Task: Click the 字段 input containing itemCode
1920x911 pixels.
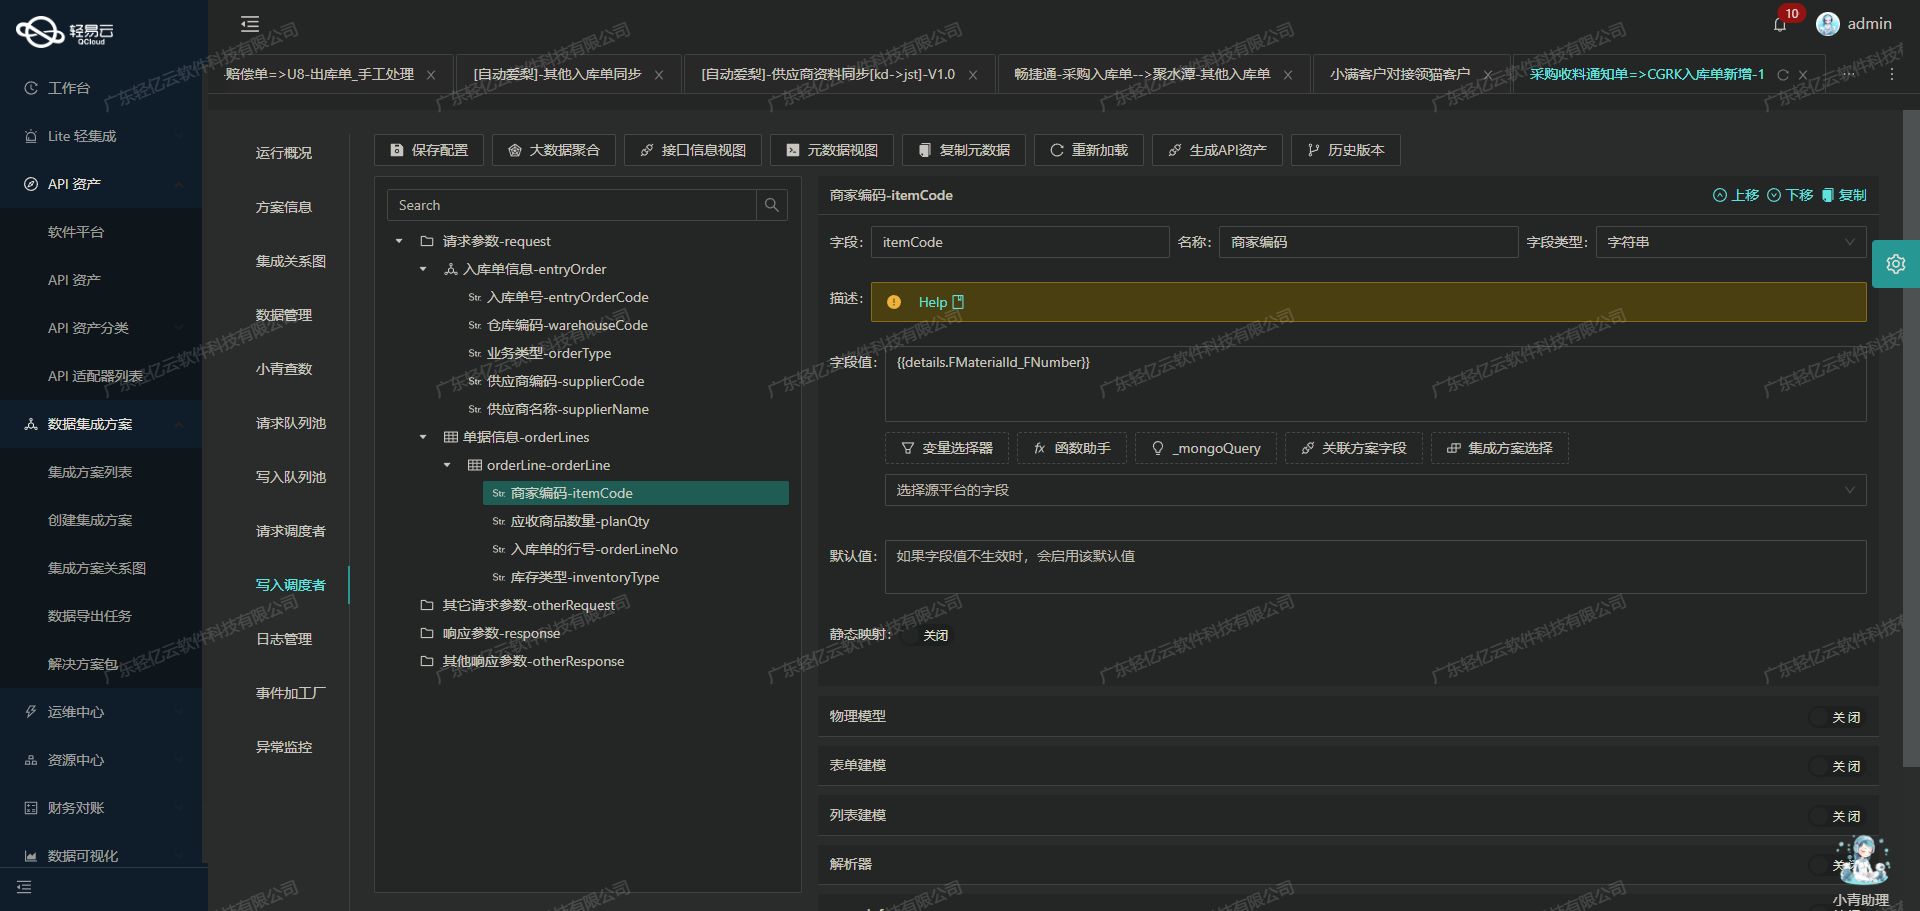Action: point(1020,242)
